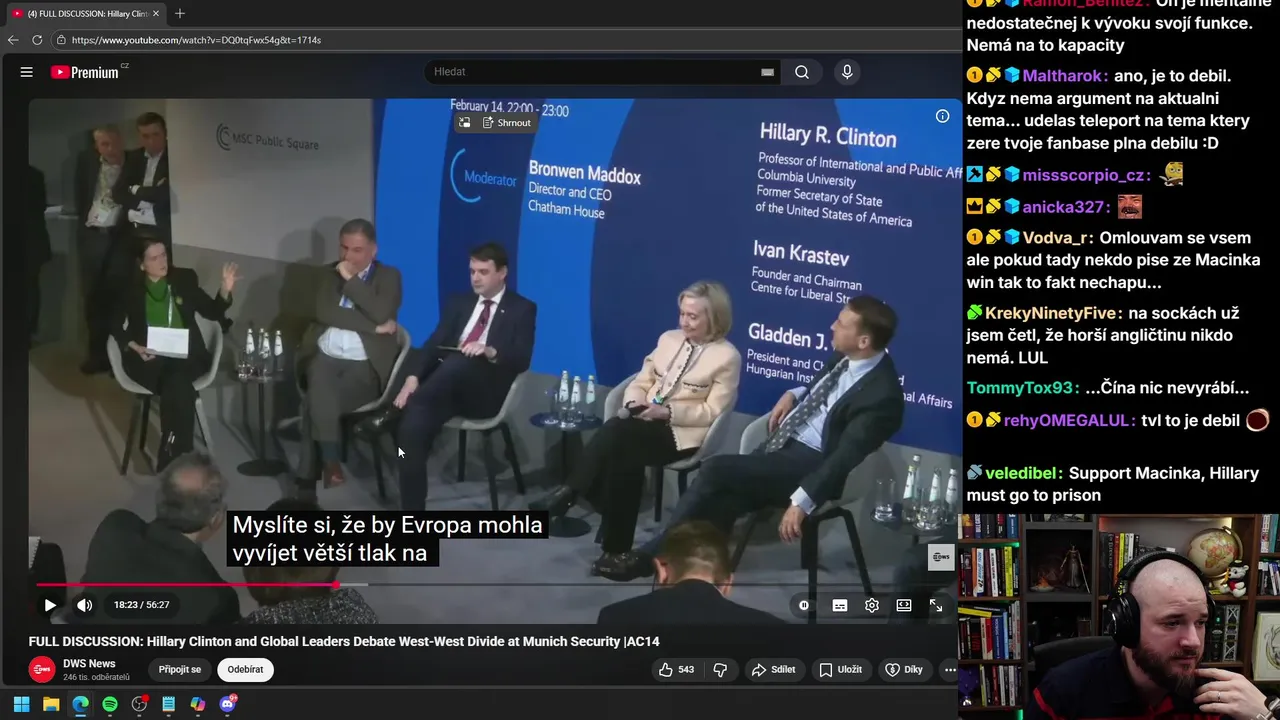Switch to theater mode
The height and width of the screenshot is (720, 1280).
tap(904, 605)
